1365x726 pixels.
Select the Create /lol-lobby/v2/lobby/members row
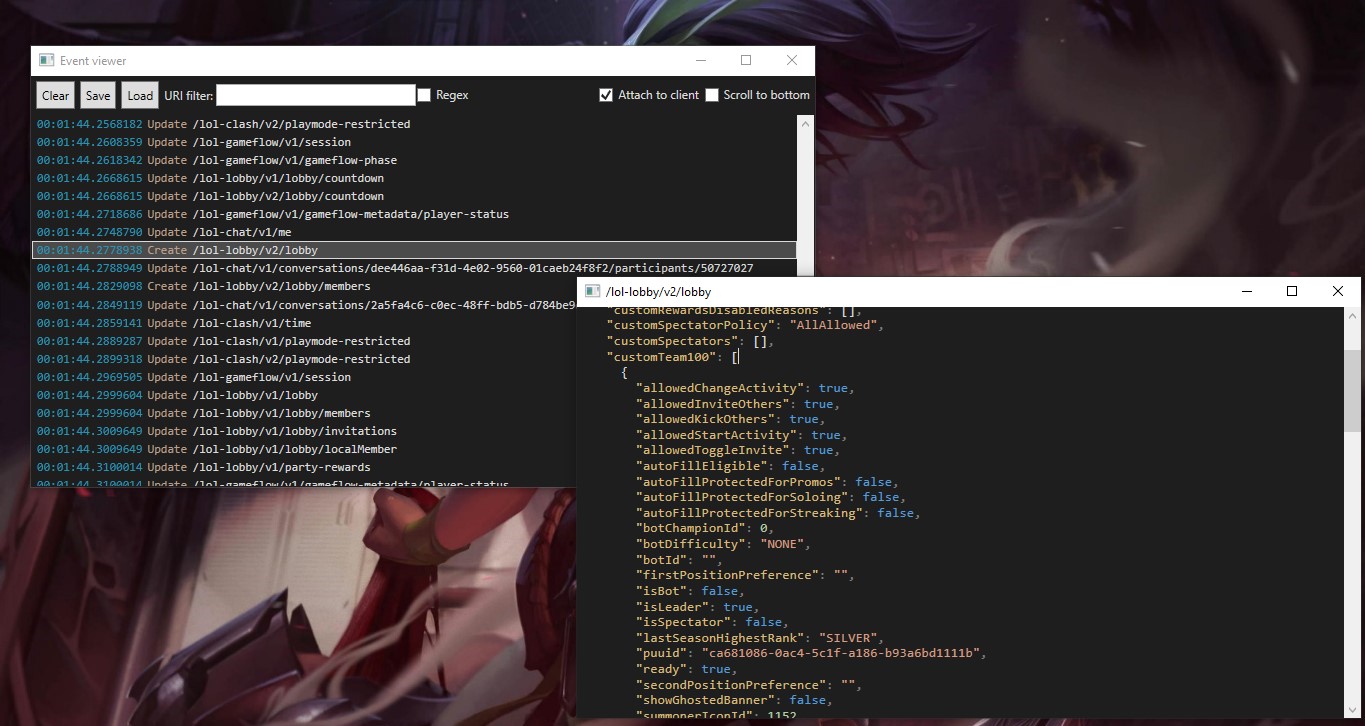pyautogui.click(x=305, y=286)
